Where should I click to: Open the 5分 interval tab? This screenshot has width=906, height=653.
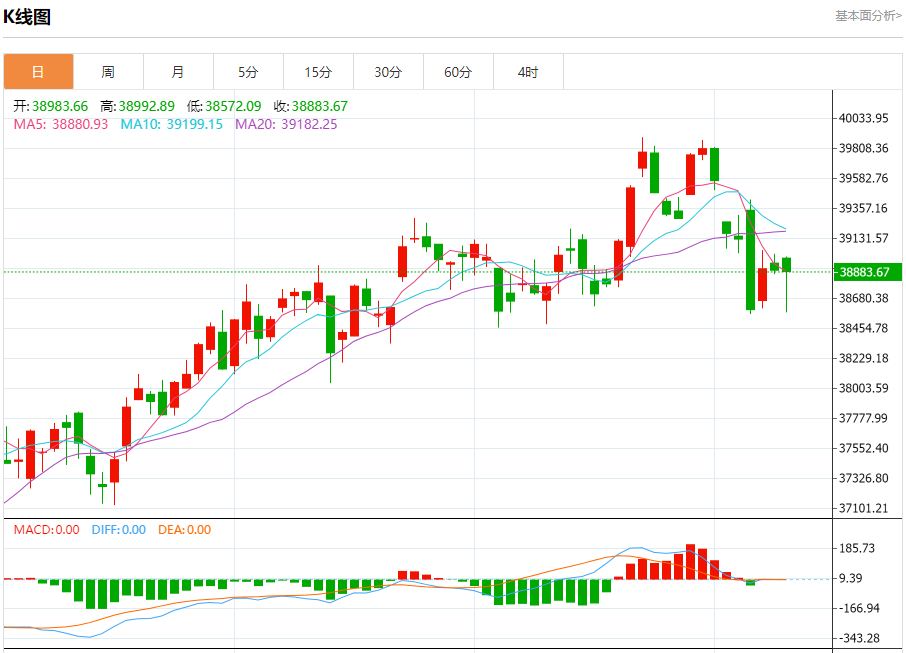pyautogui.click(x=248, y=72)
